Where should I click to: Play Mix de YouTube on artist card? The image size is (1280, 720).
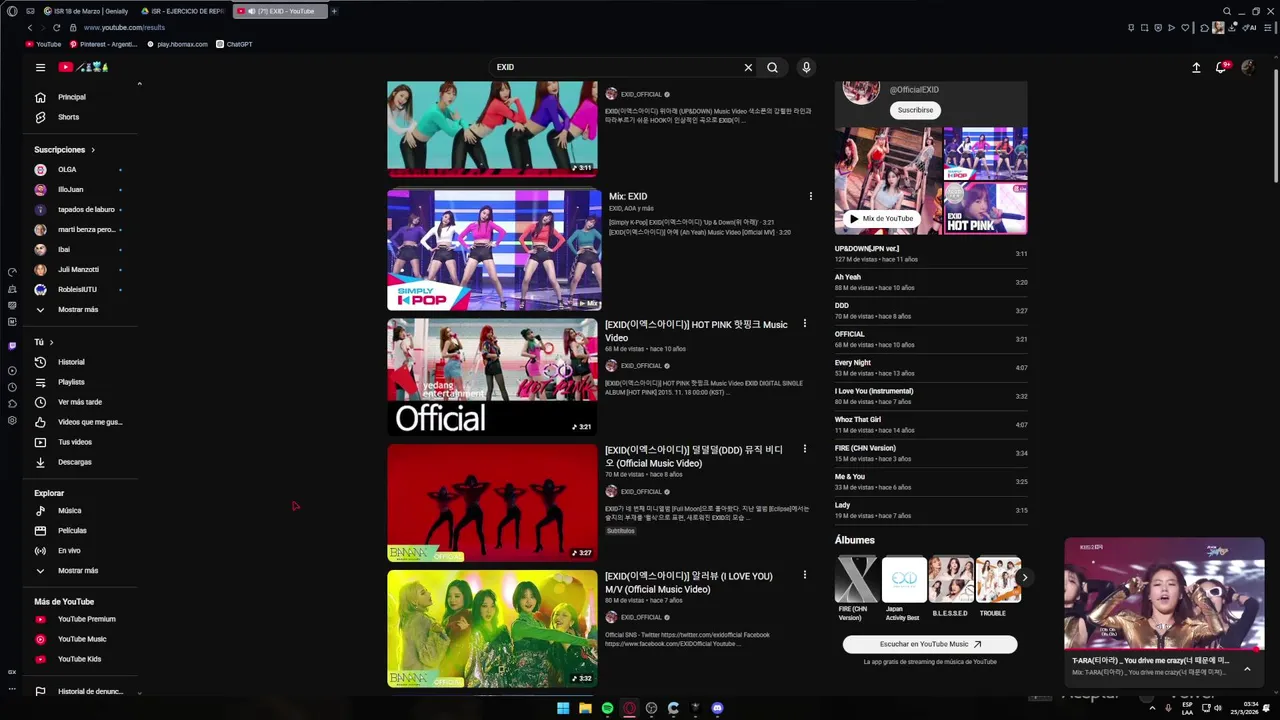coord(881,218)
